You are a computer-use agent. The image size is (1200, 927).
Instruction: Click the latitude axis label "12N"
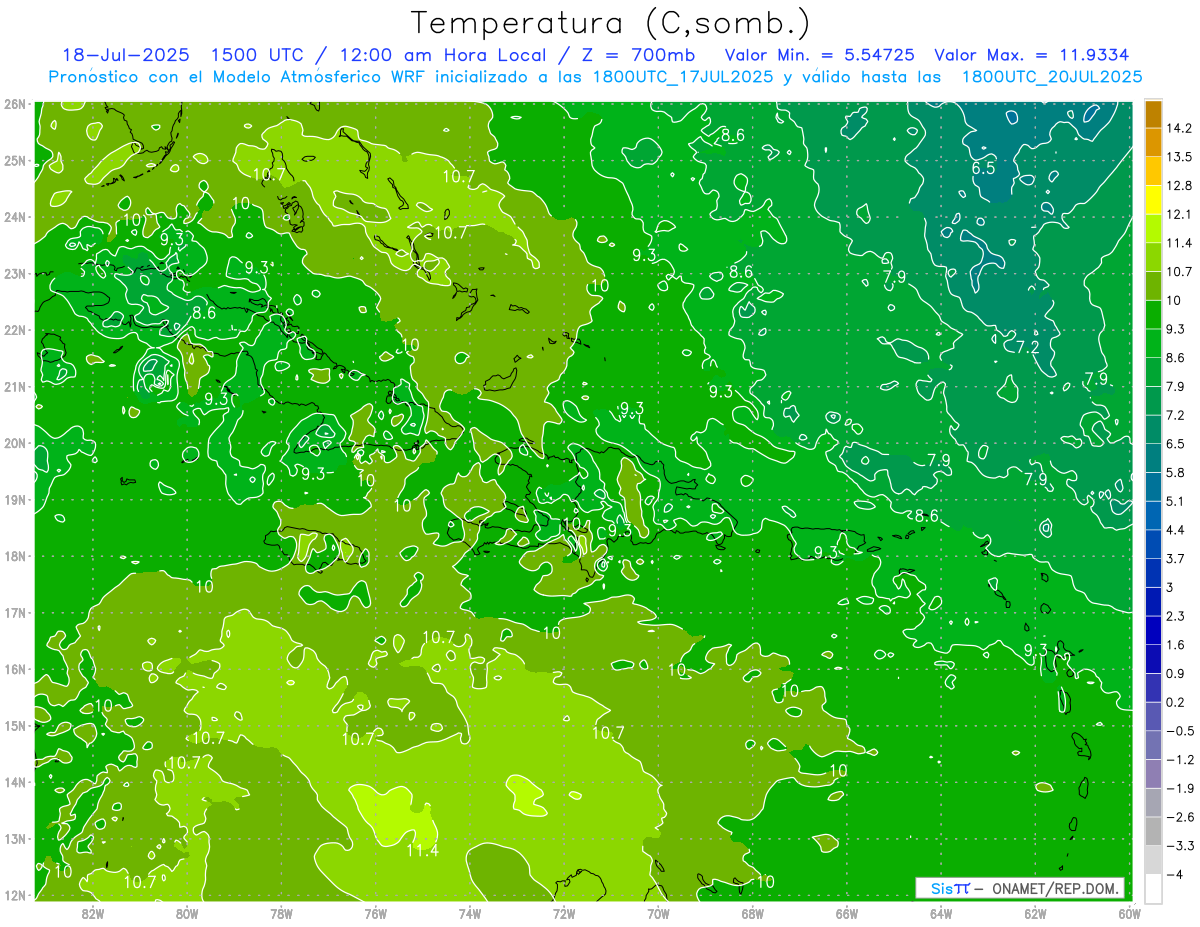coord(14,895)
